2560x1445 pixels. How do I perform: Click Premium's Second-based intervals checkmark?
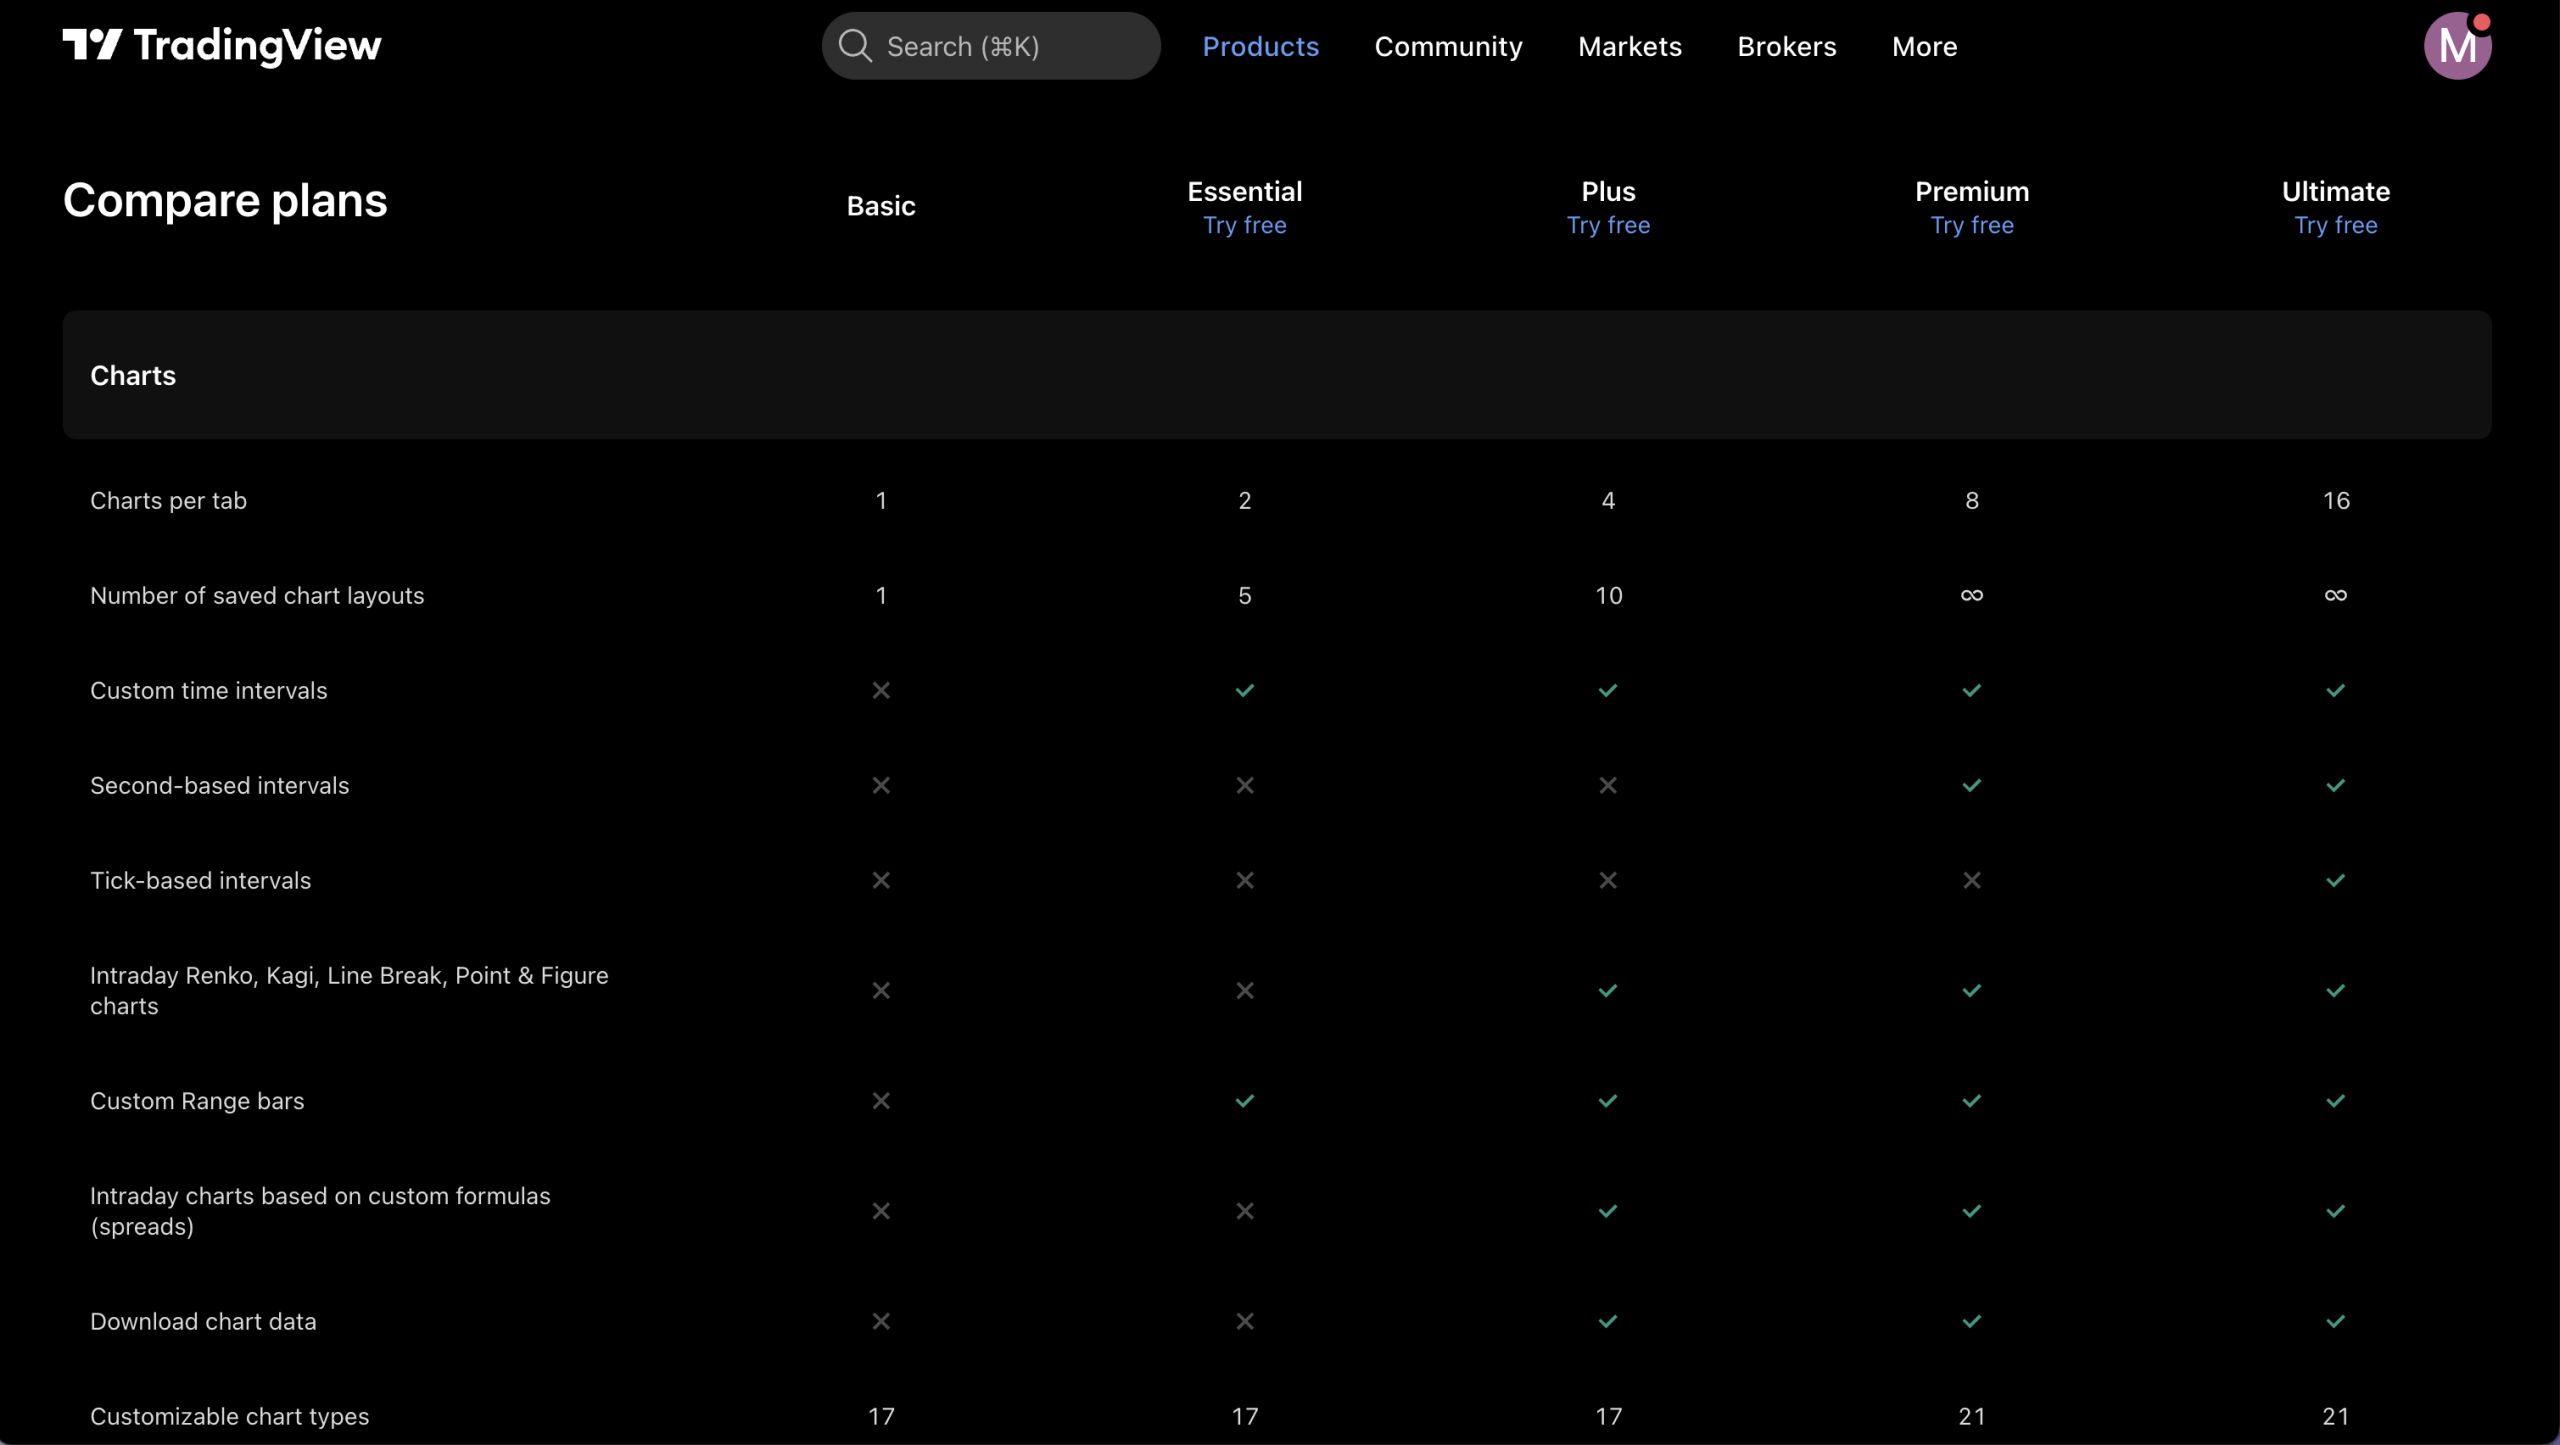click(1971, 786)
